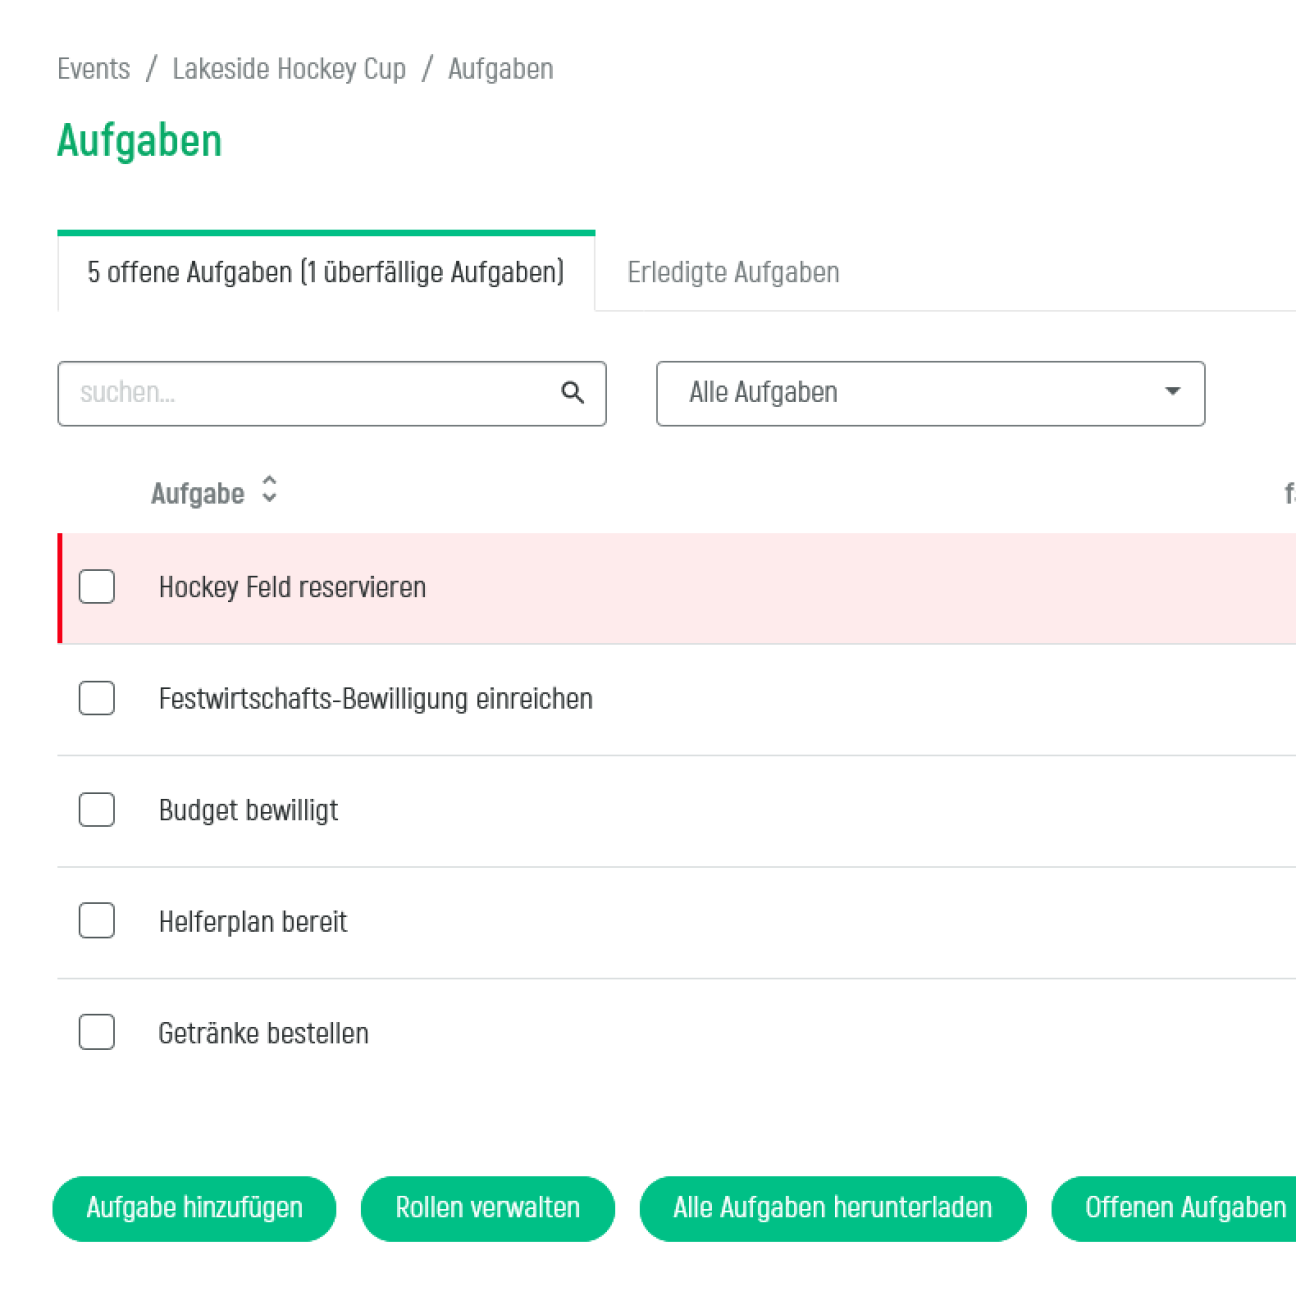Open the Events breadcrumb link
This screenshot has height=1296, width=1296.
tap(93, 68)
